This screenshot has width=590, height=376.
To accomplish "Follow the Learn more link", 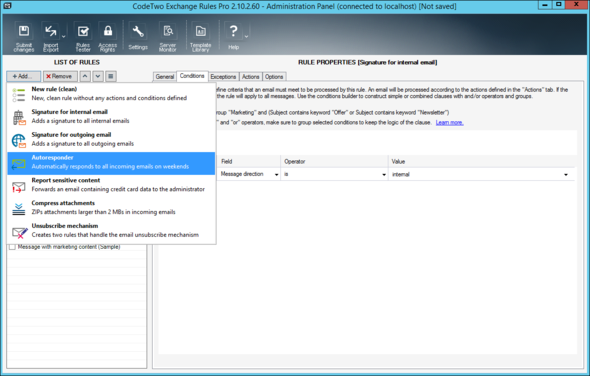I will pyautogui.click(x=449, y=123).
